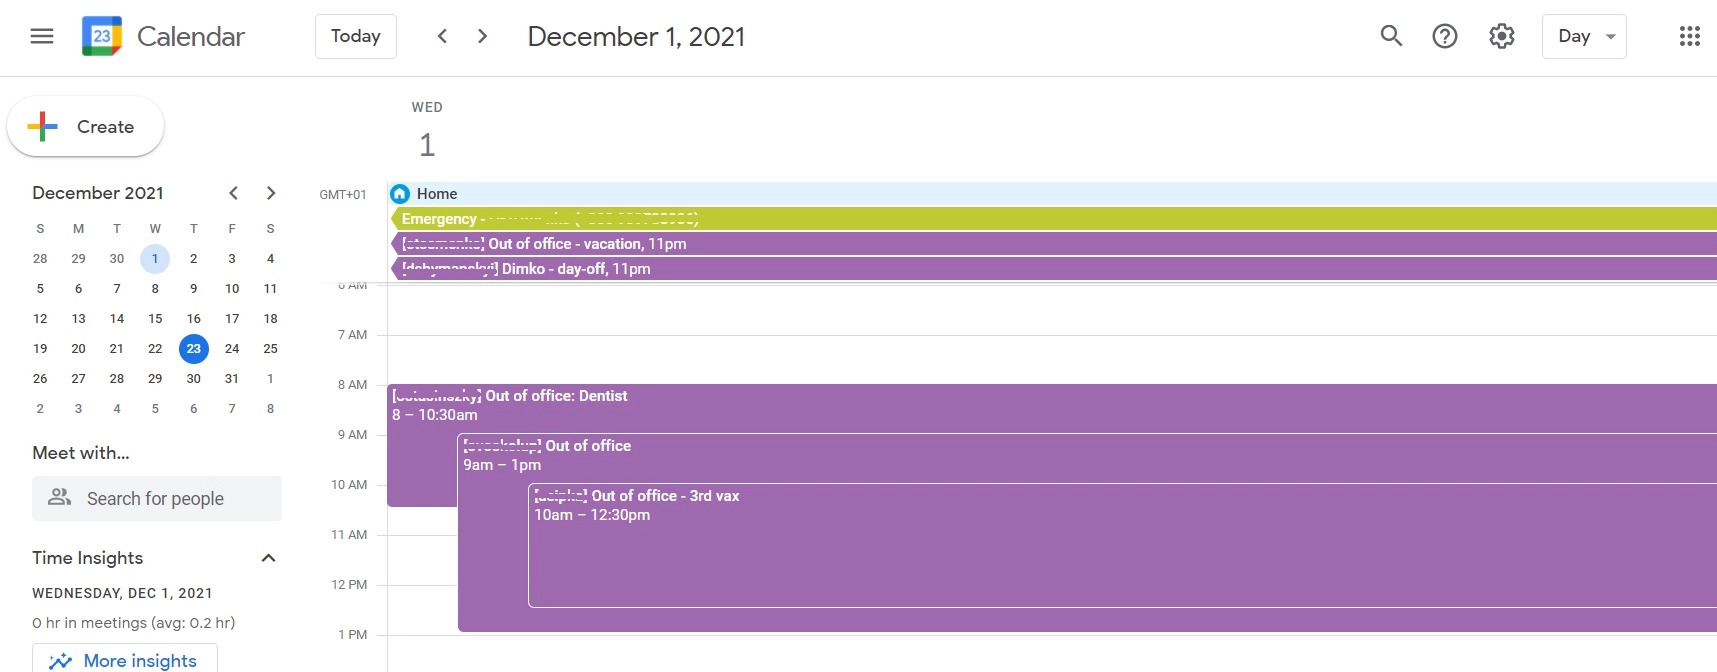1717x672 pixels.
Task: Click the Search for people icon
Action: pos(58,498)
